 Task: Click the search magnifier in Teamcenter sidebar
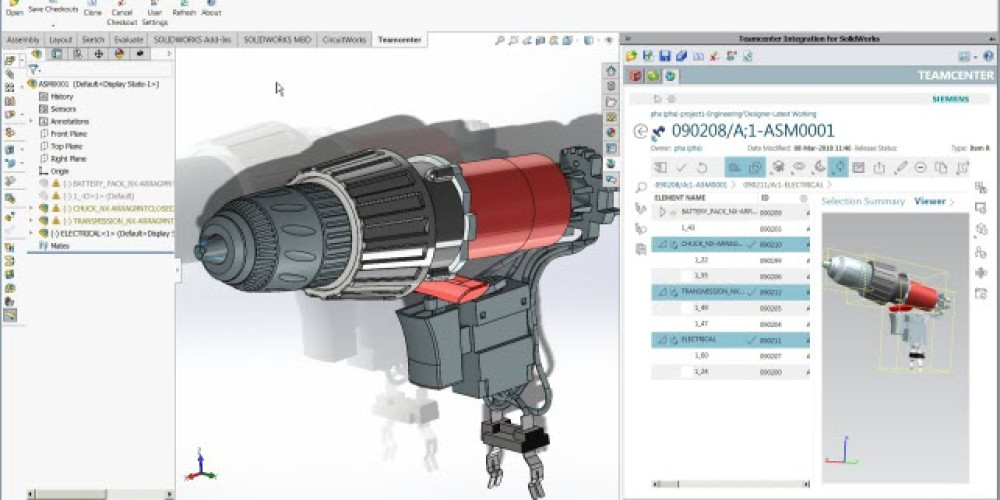pyautogui.click(x=641, y=188)
